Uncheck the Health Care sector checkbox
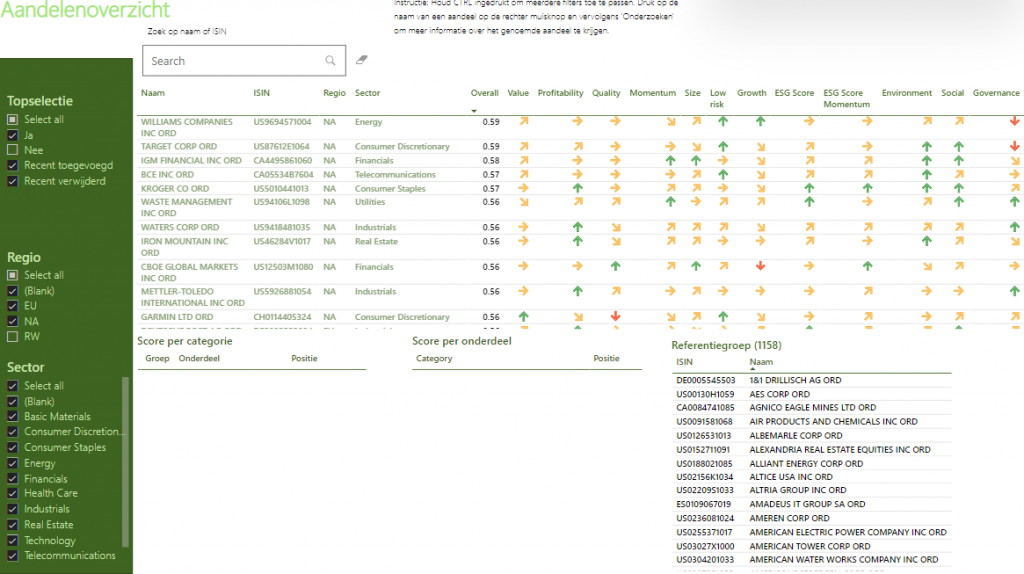The height and width of the screenshot is (574, 1024). [12, 494]
